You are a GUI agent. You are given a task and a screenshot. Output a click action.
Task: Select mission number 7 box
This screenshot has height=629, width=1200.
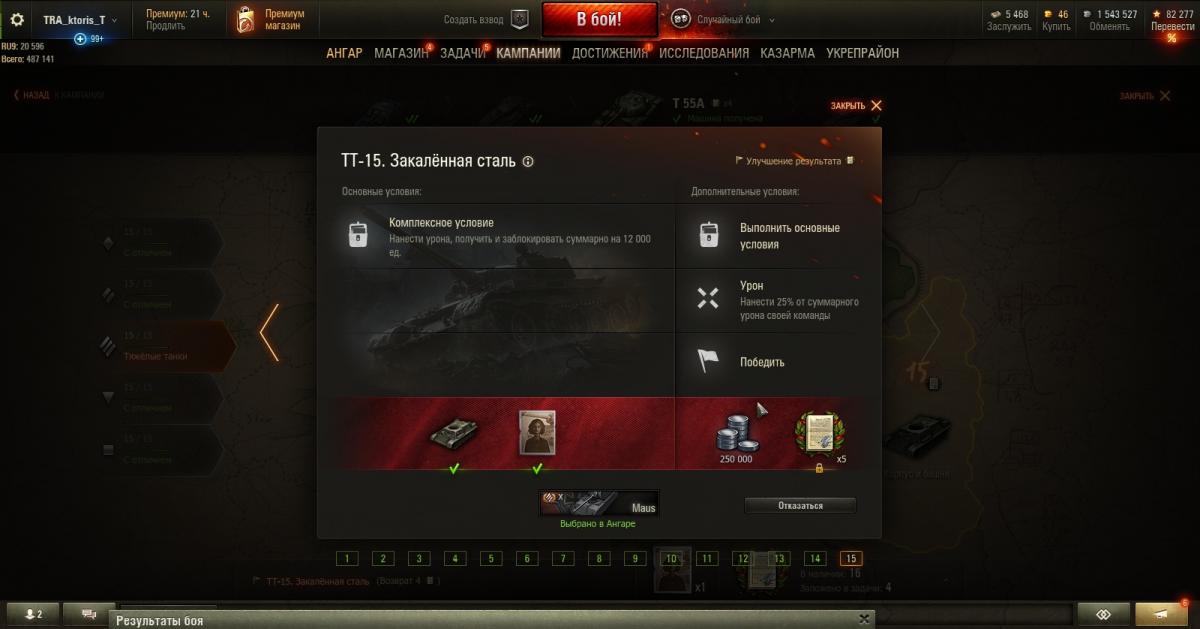[x=563, y=559]
